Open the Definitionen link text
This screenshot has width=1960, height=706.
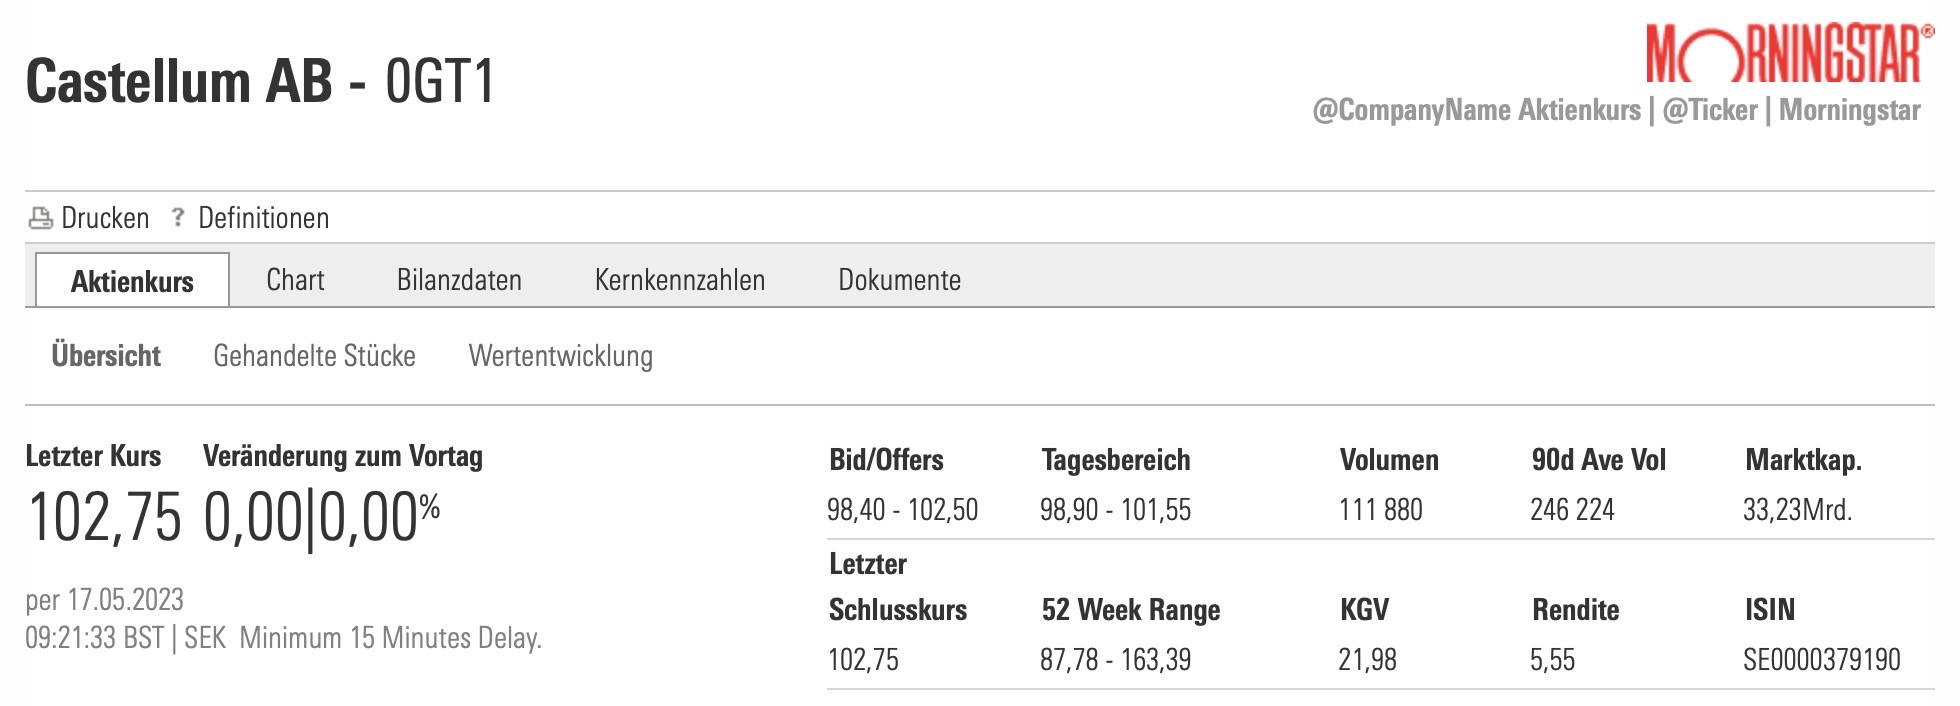click(x=263, y=218)
